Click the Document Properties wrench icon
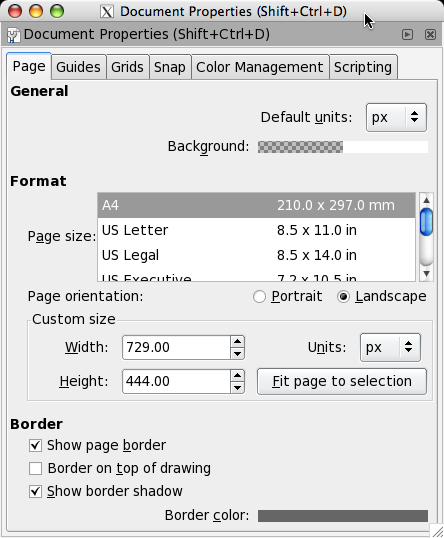Image resolution: width=444 pixels, height=538 pixels. coord(13,36)
